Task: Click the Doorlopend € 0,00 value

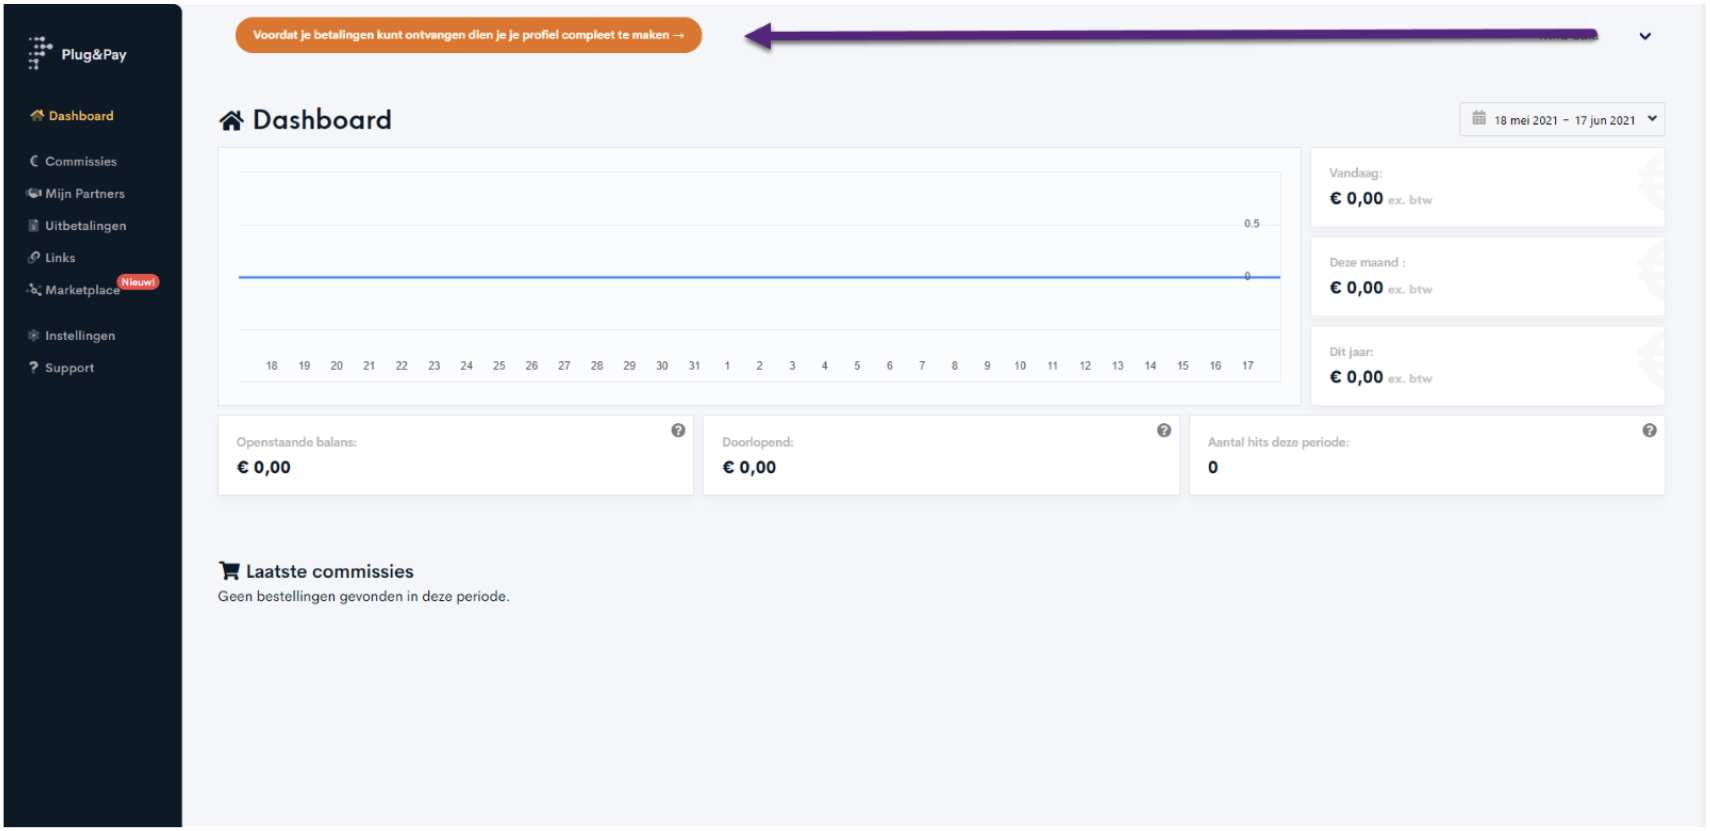Action: click(x=749, y=467)
